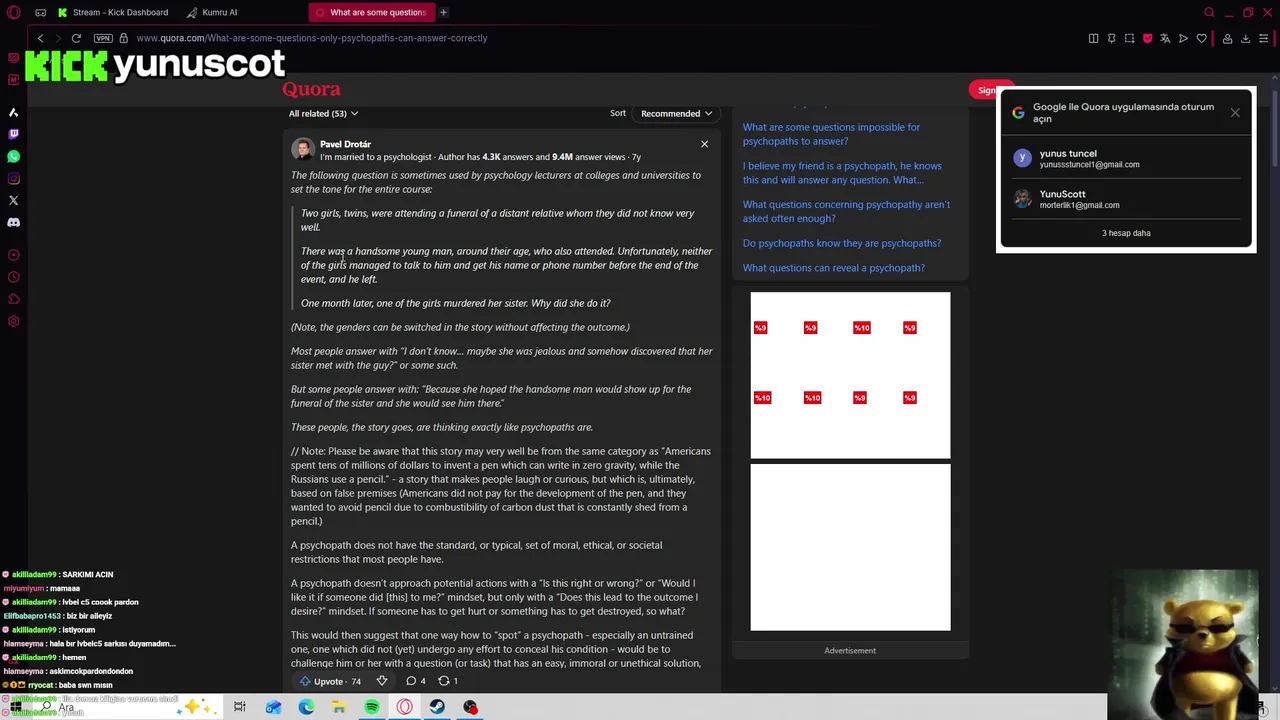Open split screen view icon
The image size is (1280, 720).
click(x=1093, y=38)
